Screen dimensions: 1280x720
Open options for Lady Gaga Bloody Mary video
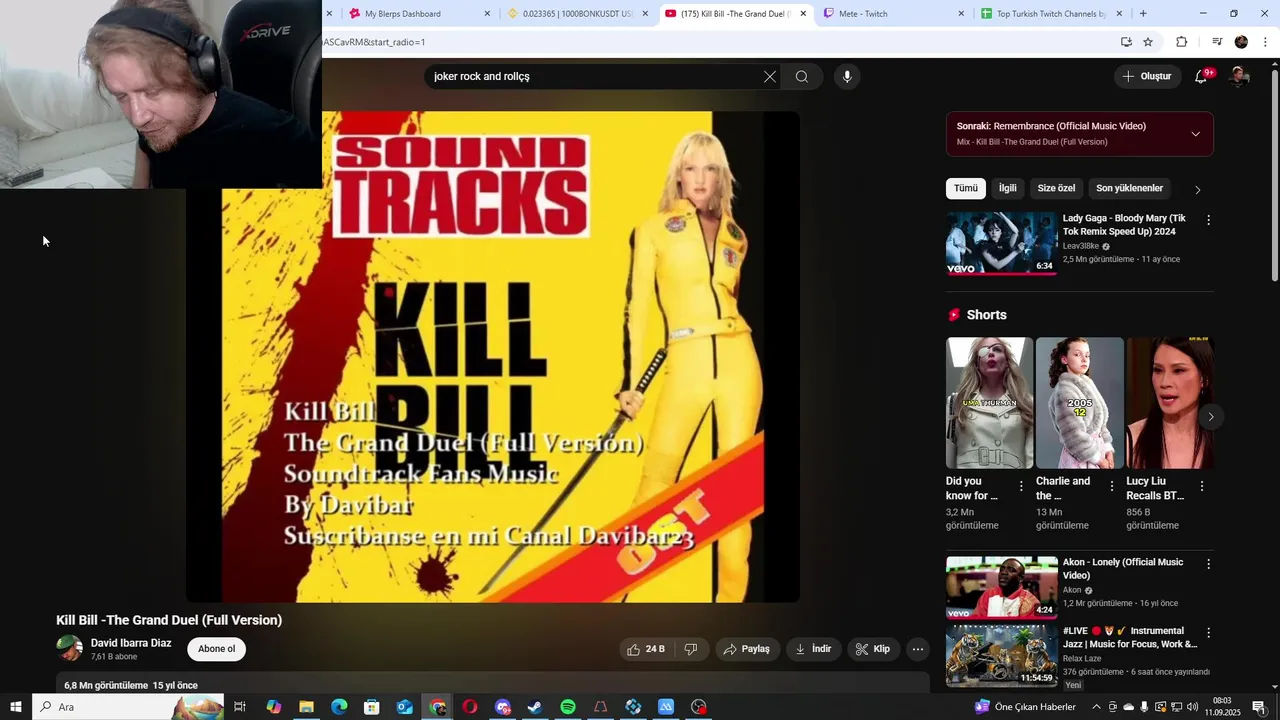(1208, 220)
